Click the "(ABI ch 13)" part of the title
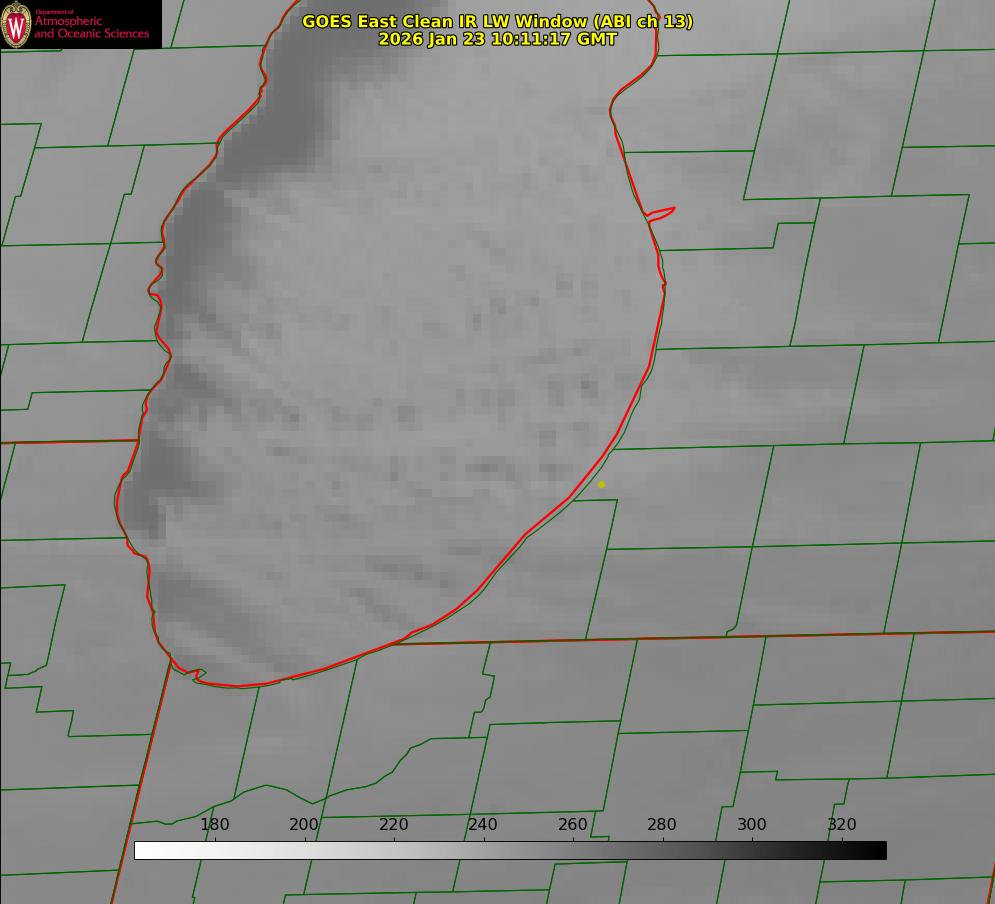 (637, 21)
